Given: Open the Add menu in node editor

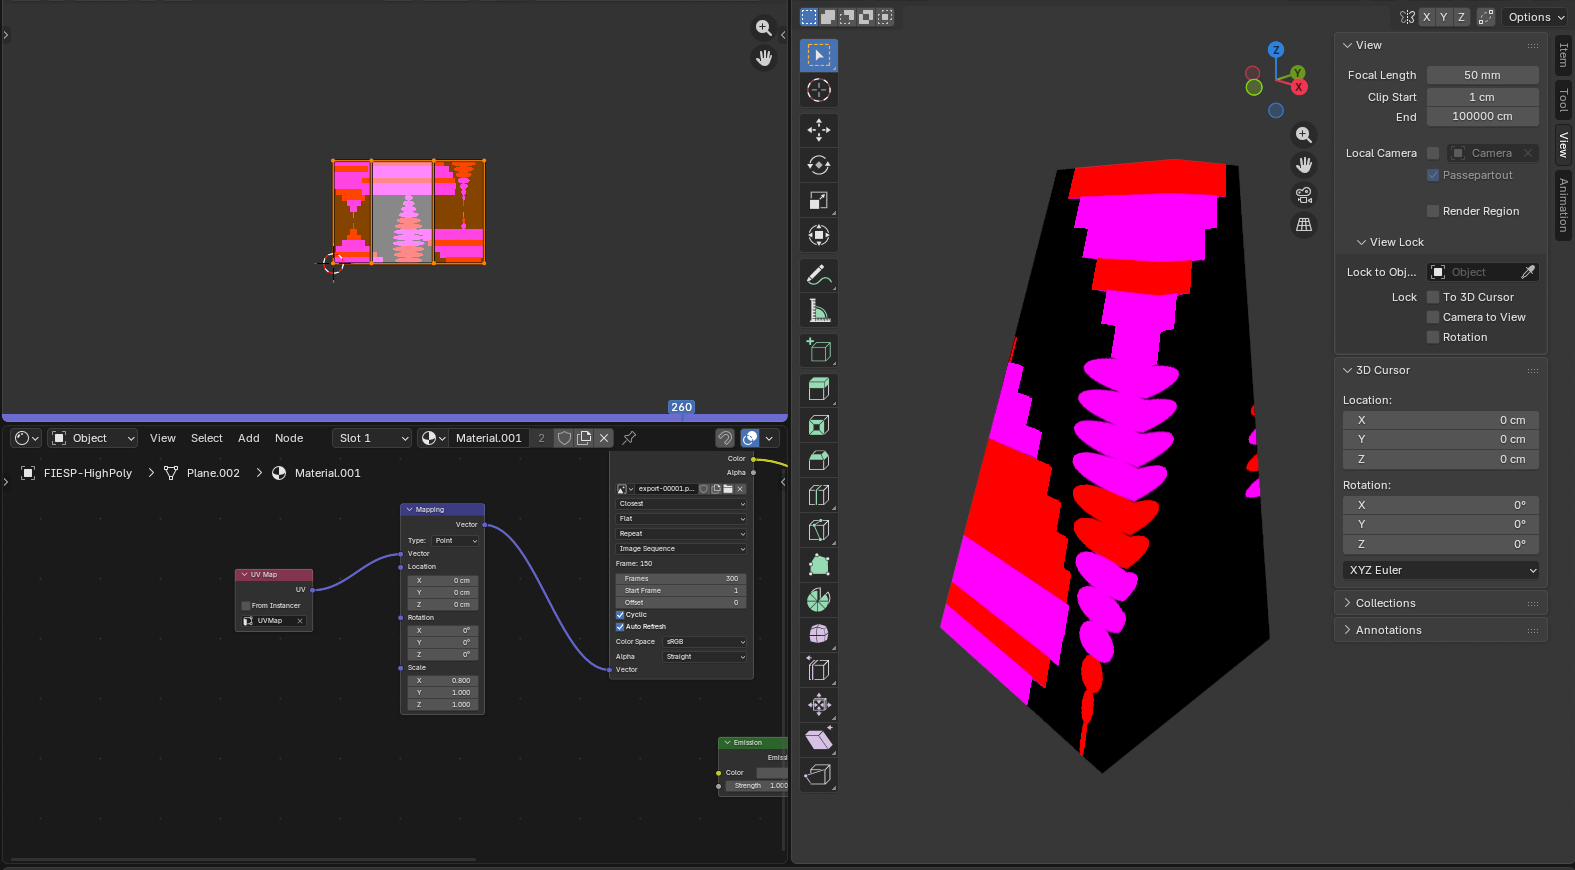Looking at the screenshot, I should (248, 438).
